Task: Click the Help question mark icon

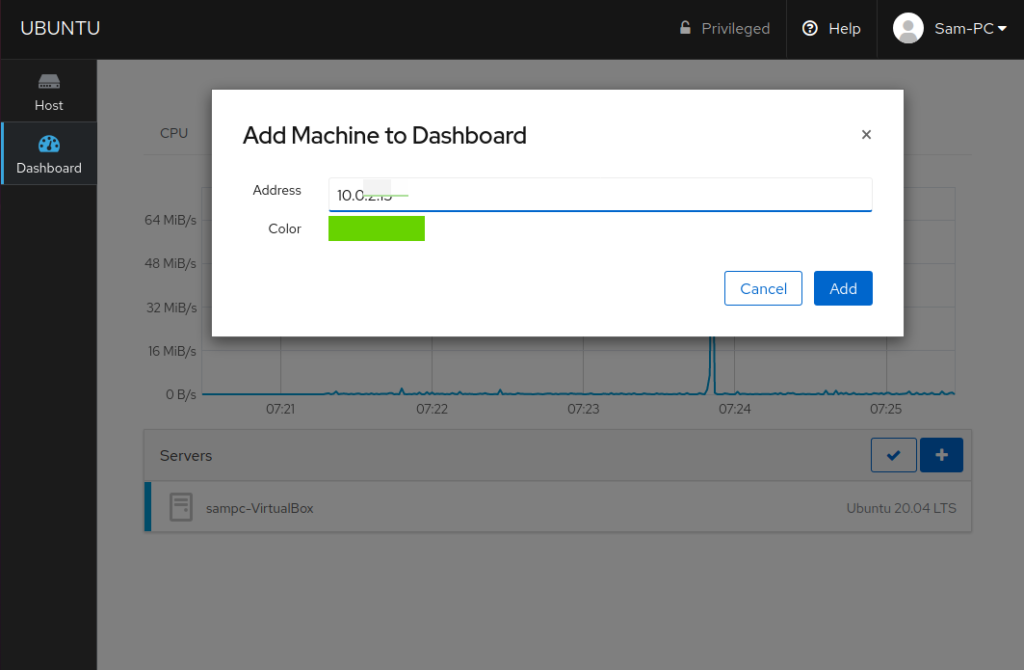Action: 811,28
